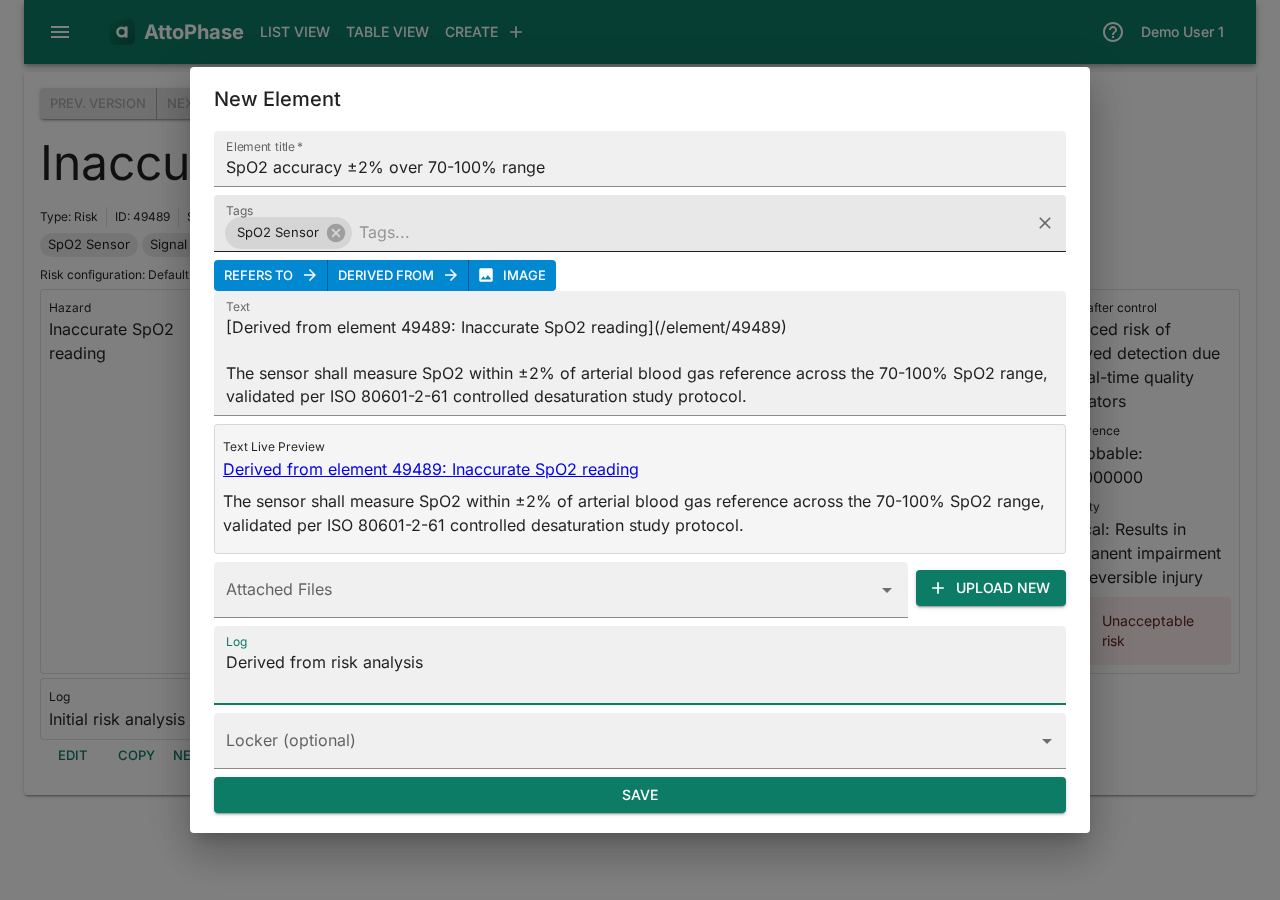
Task: Upload a new attached file
Action: click(x=990, y=588)
